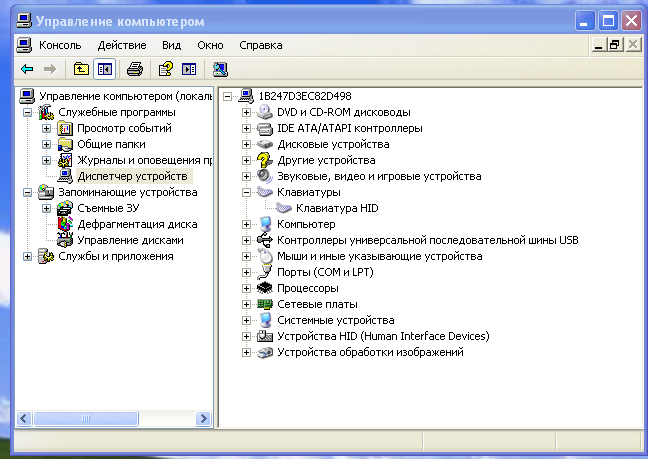This screenshot has height=459, width=648.
Task: Select the computer name 1B247D3EC82D498
Action: tap(305, 96)
